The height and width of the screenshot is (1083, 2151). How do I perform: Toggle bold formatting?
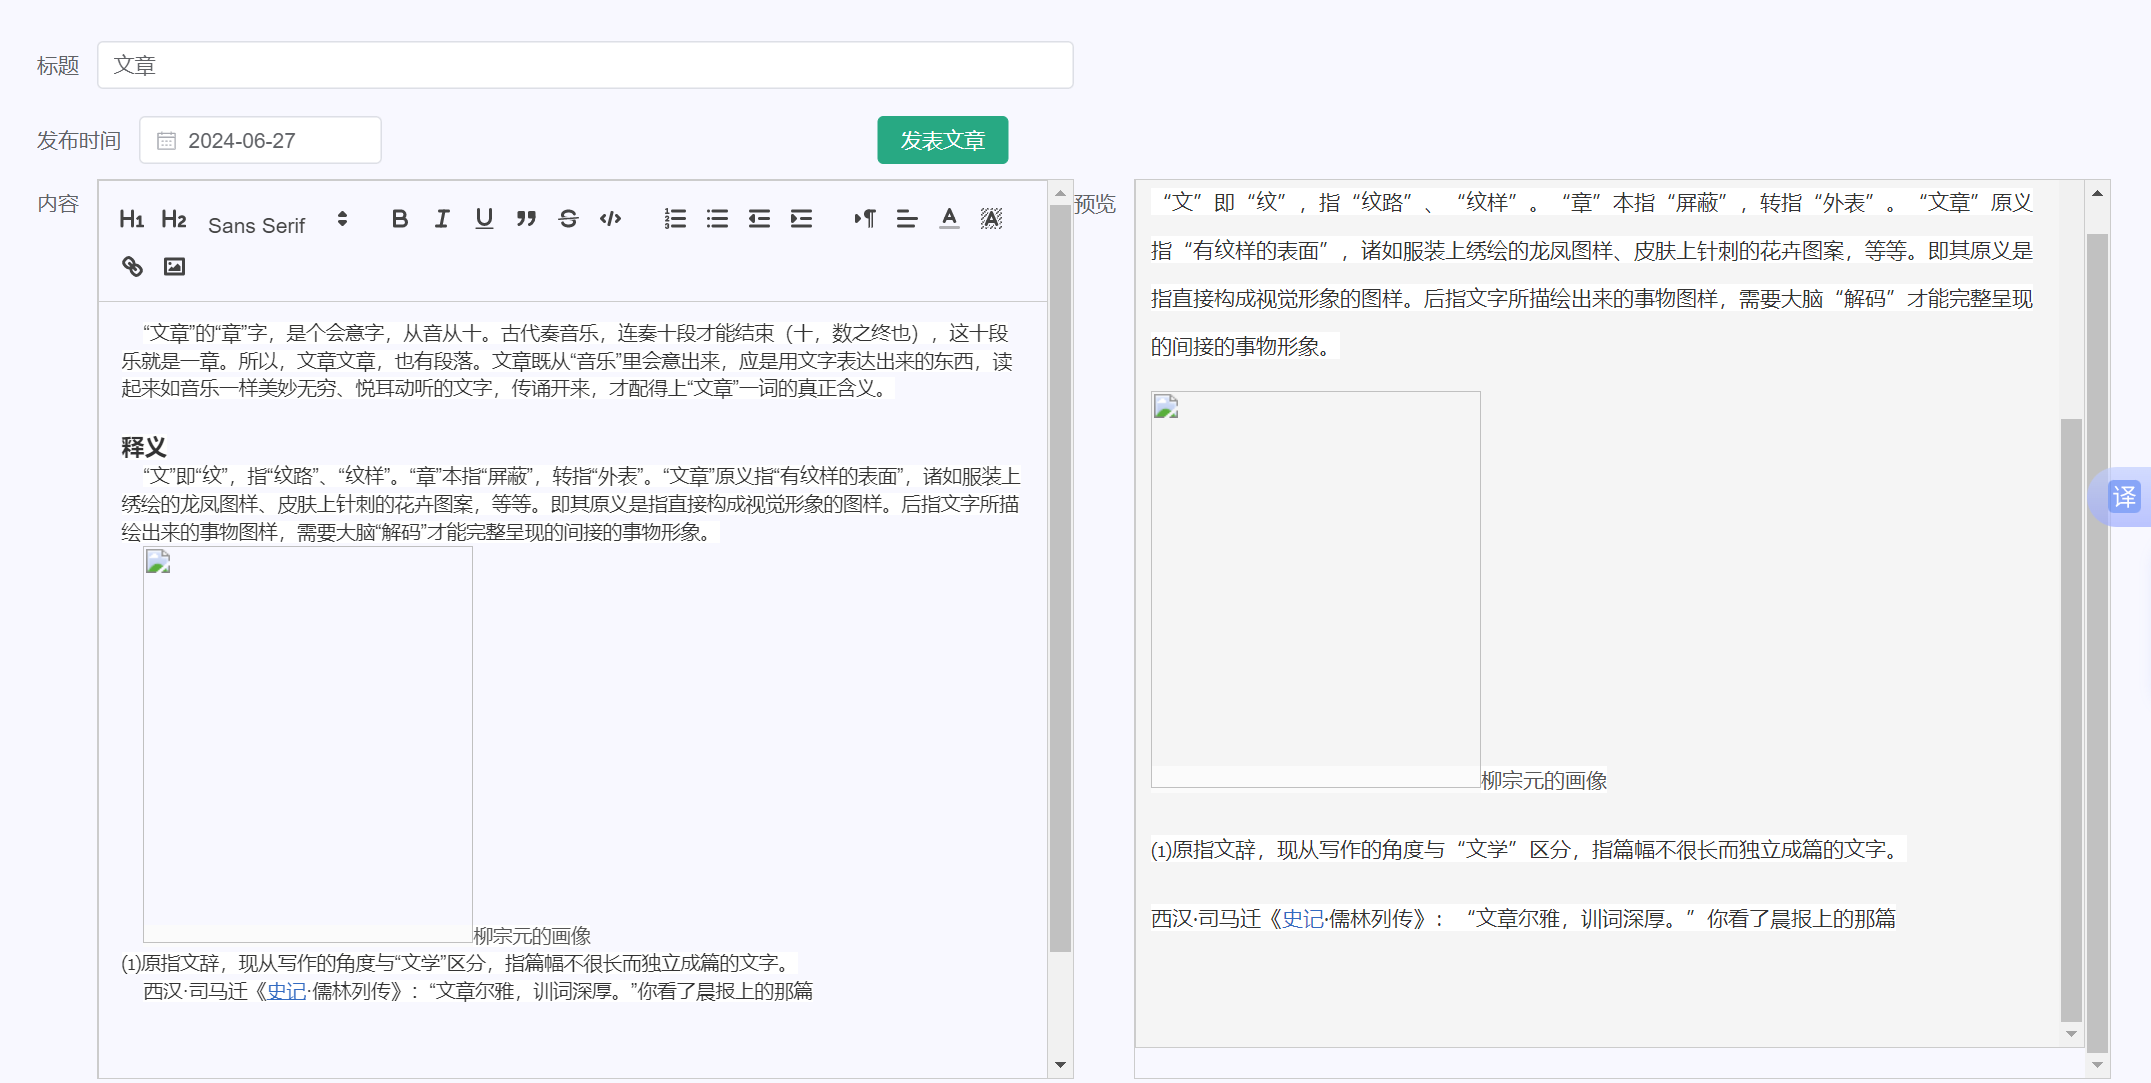pos(399,219)
